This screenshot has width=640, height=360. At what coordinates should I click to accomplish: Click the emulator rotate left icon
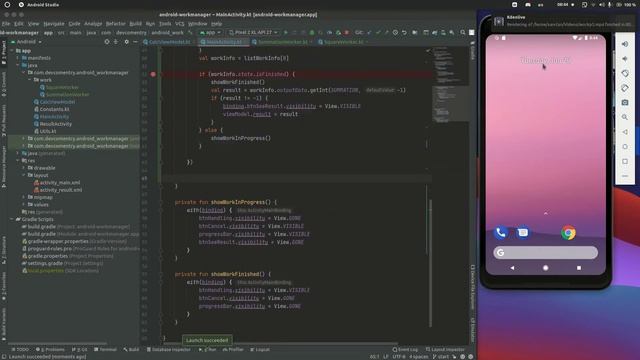pyautogui.click(x=624, y=73)
